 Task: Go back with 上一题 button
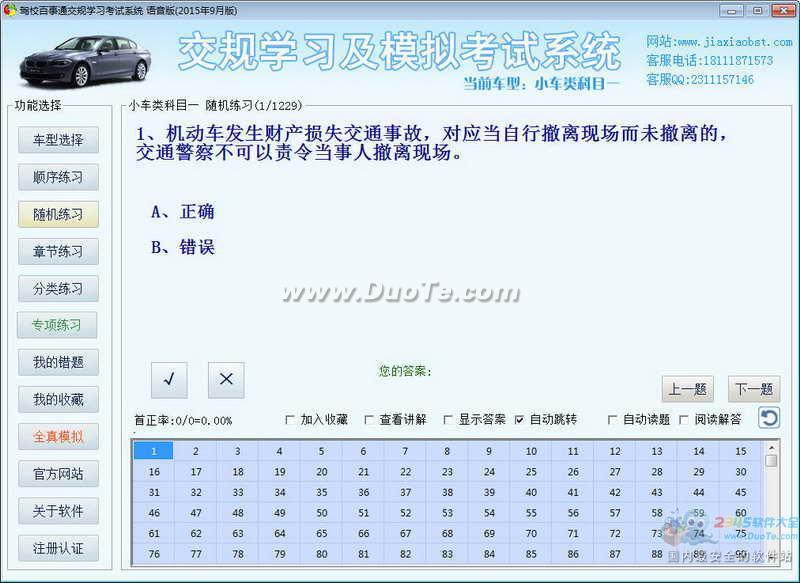click(x=688, y=390)
